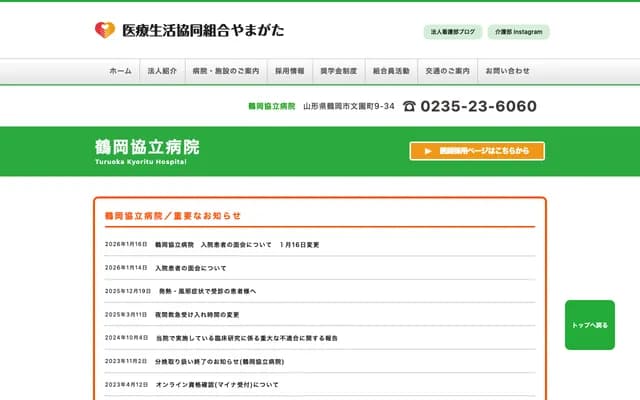Screen dimensions: 640x400
Task: Open the 2026年1月14日 入院患者の面会について notice
Action: coord(190,268)
